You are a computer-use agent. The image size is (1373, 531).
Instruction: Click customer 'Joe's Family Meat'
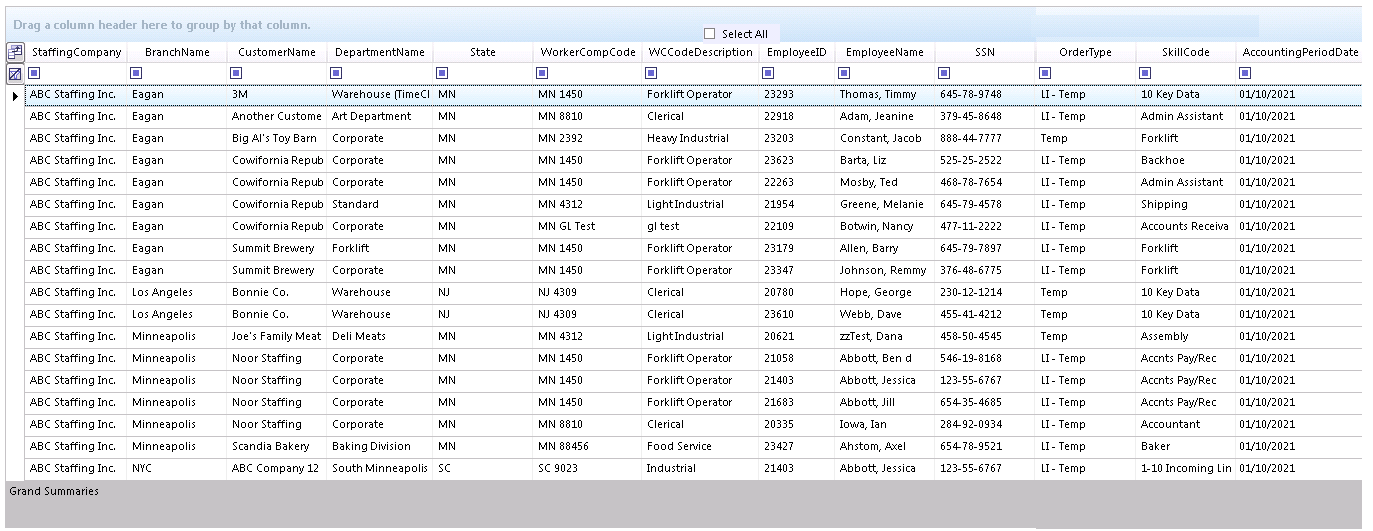[x=277, y=337]
